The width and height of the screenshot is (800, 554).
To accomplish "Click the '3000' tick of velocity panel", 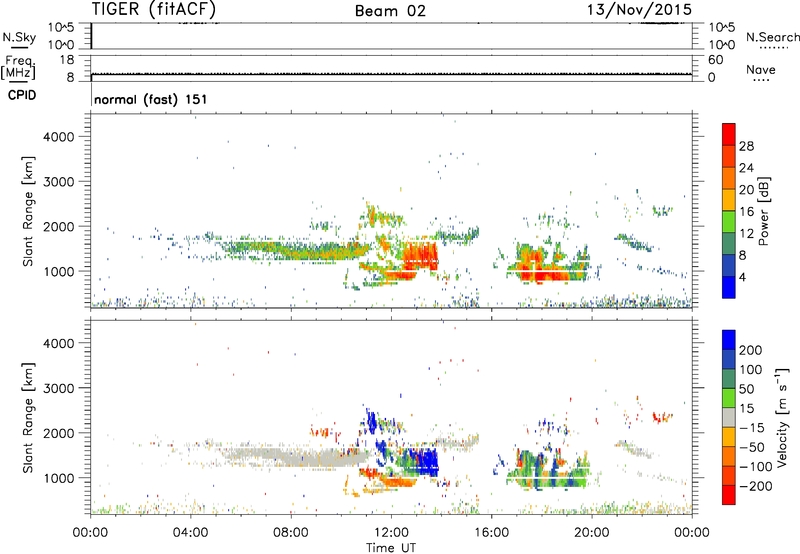I will [x=59, y=388].
